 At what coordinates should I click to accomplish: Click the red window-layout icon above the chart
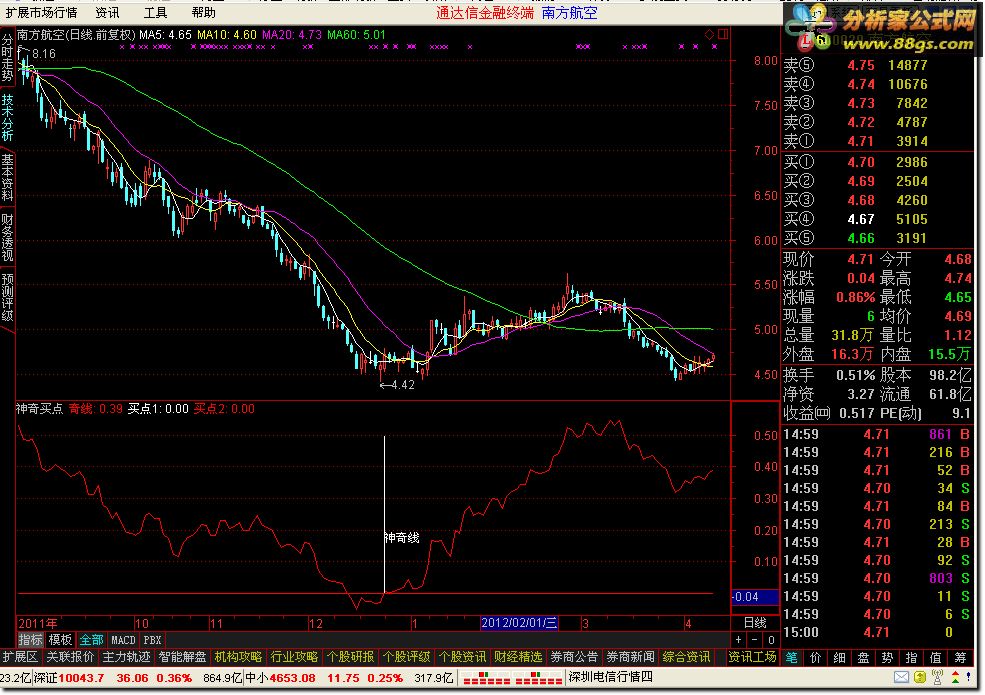coord(723,34)
